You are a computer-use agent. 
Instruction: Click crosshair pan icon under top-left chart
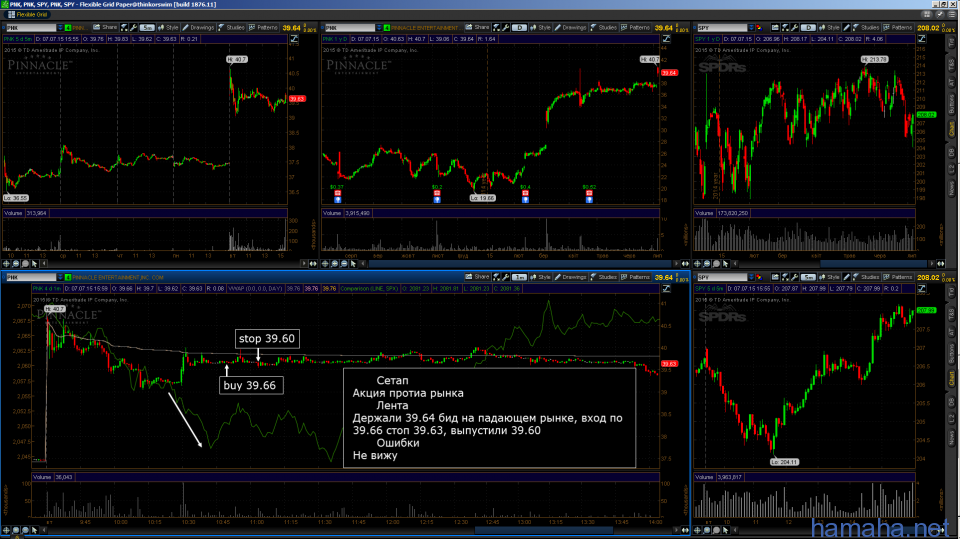click(x=6, y=264)
